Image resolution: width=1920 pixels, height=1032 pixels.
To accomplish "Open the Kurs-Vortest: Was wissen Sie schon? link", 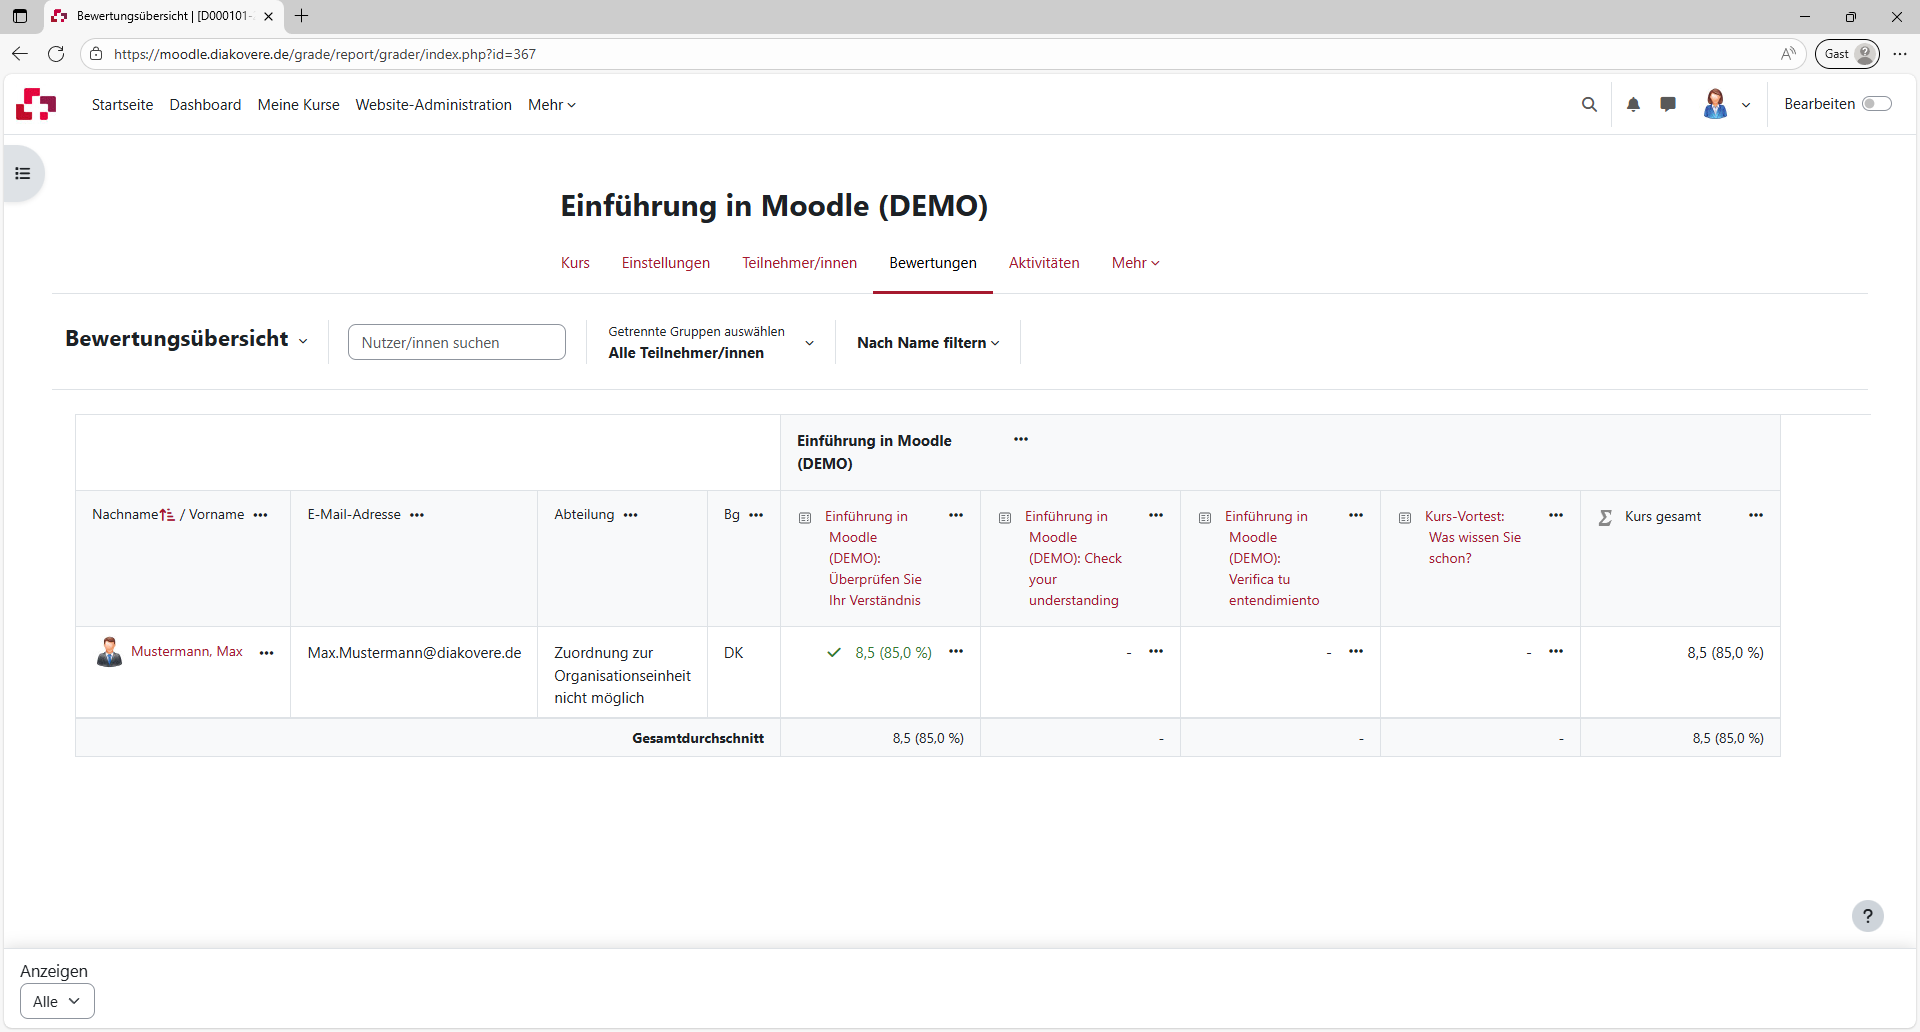I will (x=1474, y=537).
